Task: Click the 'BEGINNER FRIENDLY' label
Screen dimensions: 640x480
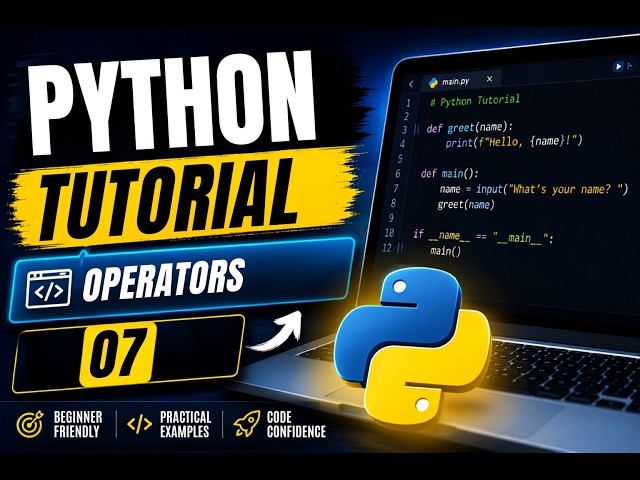Action: (78, 424)
